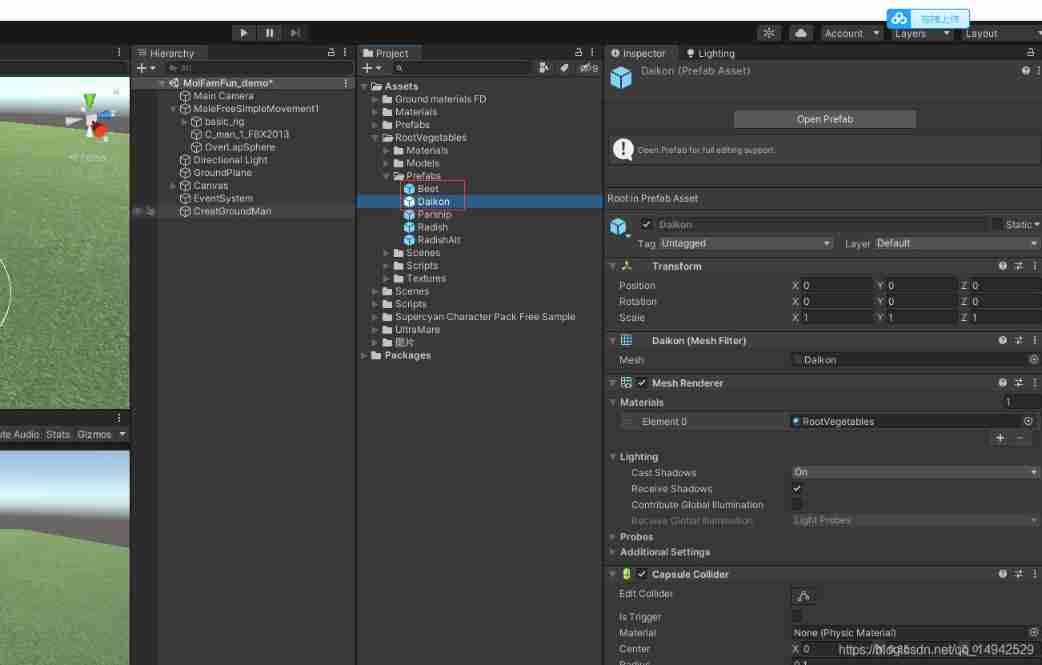This screenshot has width=1042, height=665.
Task: Expand the Additional Settings section
Action: click(613, 553)
